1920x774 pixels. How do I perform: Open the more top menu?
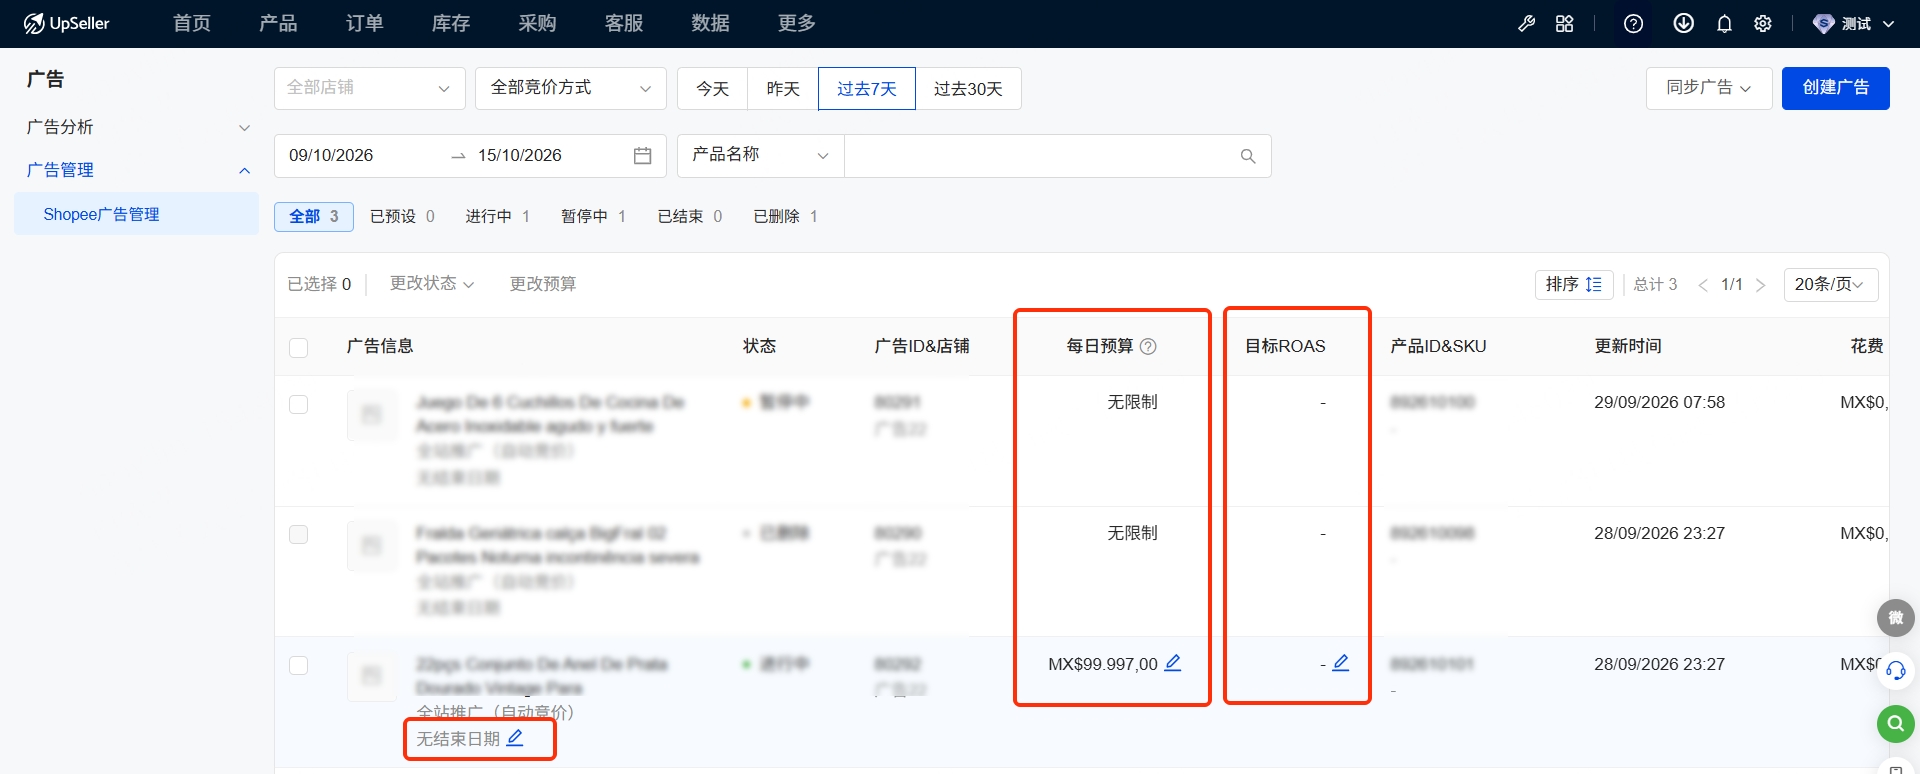point(797,23)
